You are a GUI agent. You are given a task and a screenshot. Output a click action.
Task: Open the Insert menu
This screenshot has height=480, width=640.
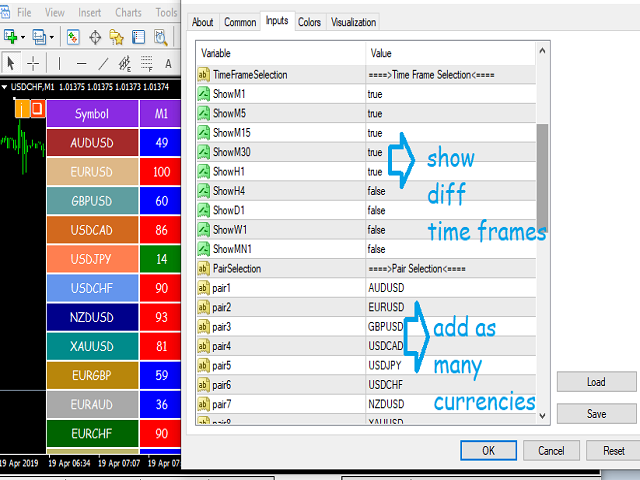89,13
